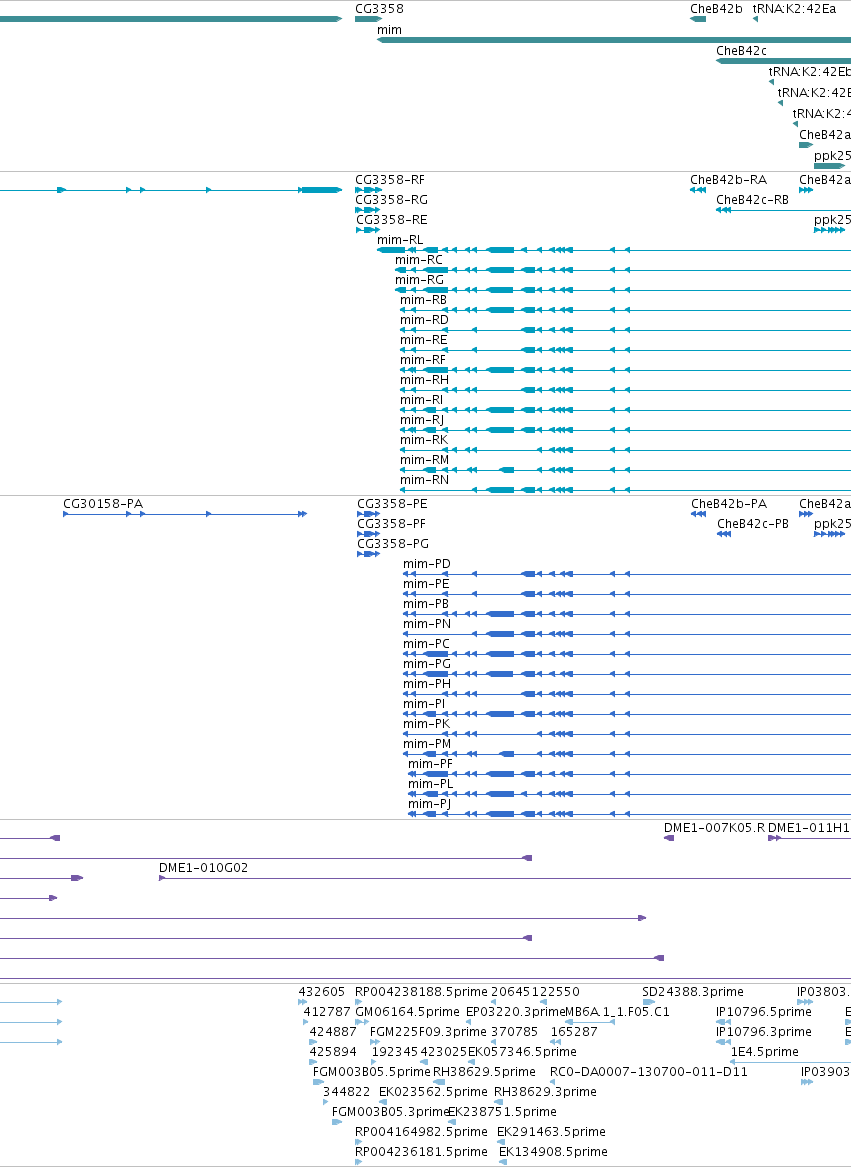This screenshot has height=1167, width=851.
Task: Select the CheB42c gene label
Action: click(742, 51)
